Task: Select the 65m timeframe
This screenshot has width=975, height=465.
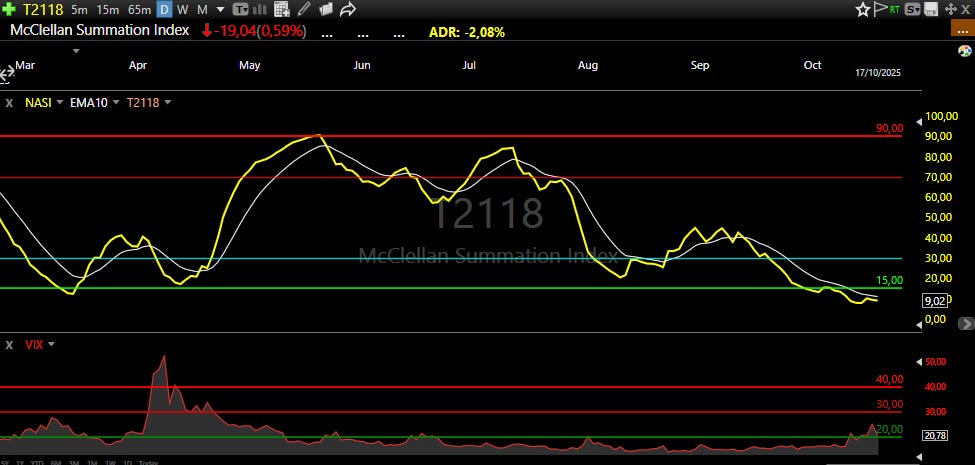Action: [139, 9]
